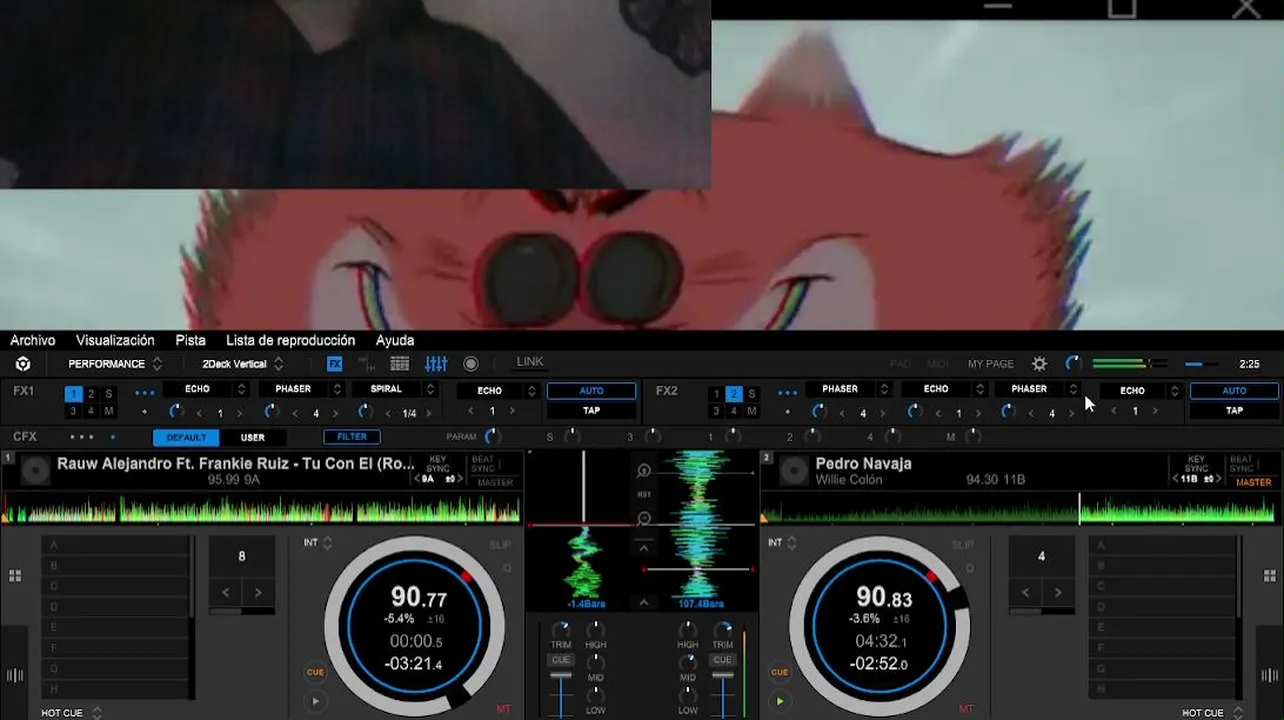Assign FX1 to sampler S
Image resolution: width=1284 pixels, height=720 pixels.
pyautogui.click(x=109, y=394)
